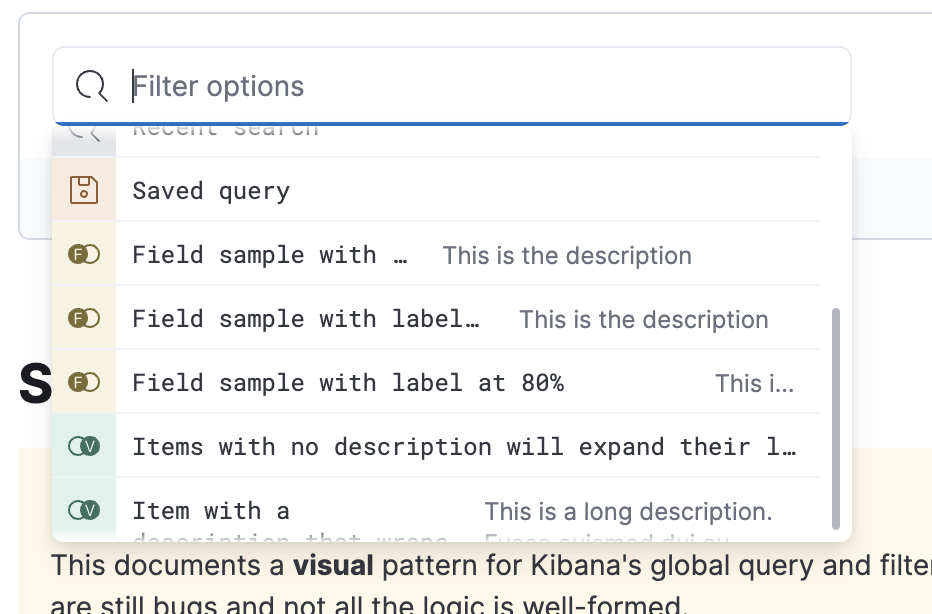Select the "Field sample with label…" option
Viewport: 932px width, 614px height.
pyautogui.click(x=306, y=319)
